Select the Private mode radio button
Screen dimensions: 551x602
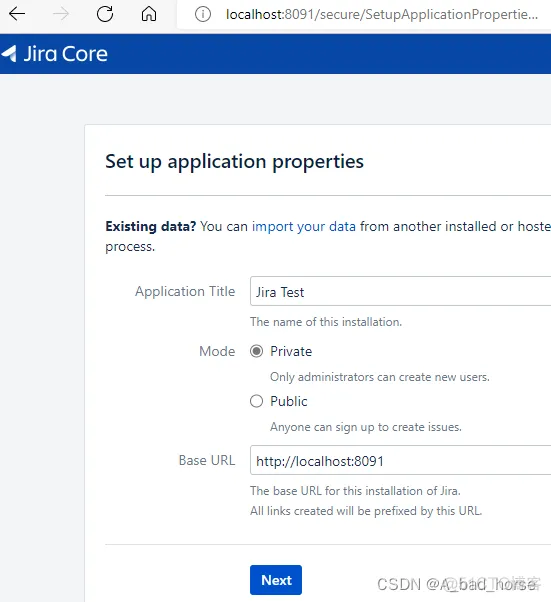pyautogui.click(x=256, y=351)
